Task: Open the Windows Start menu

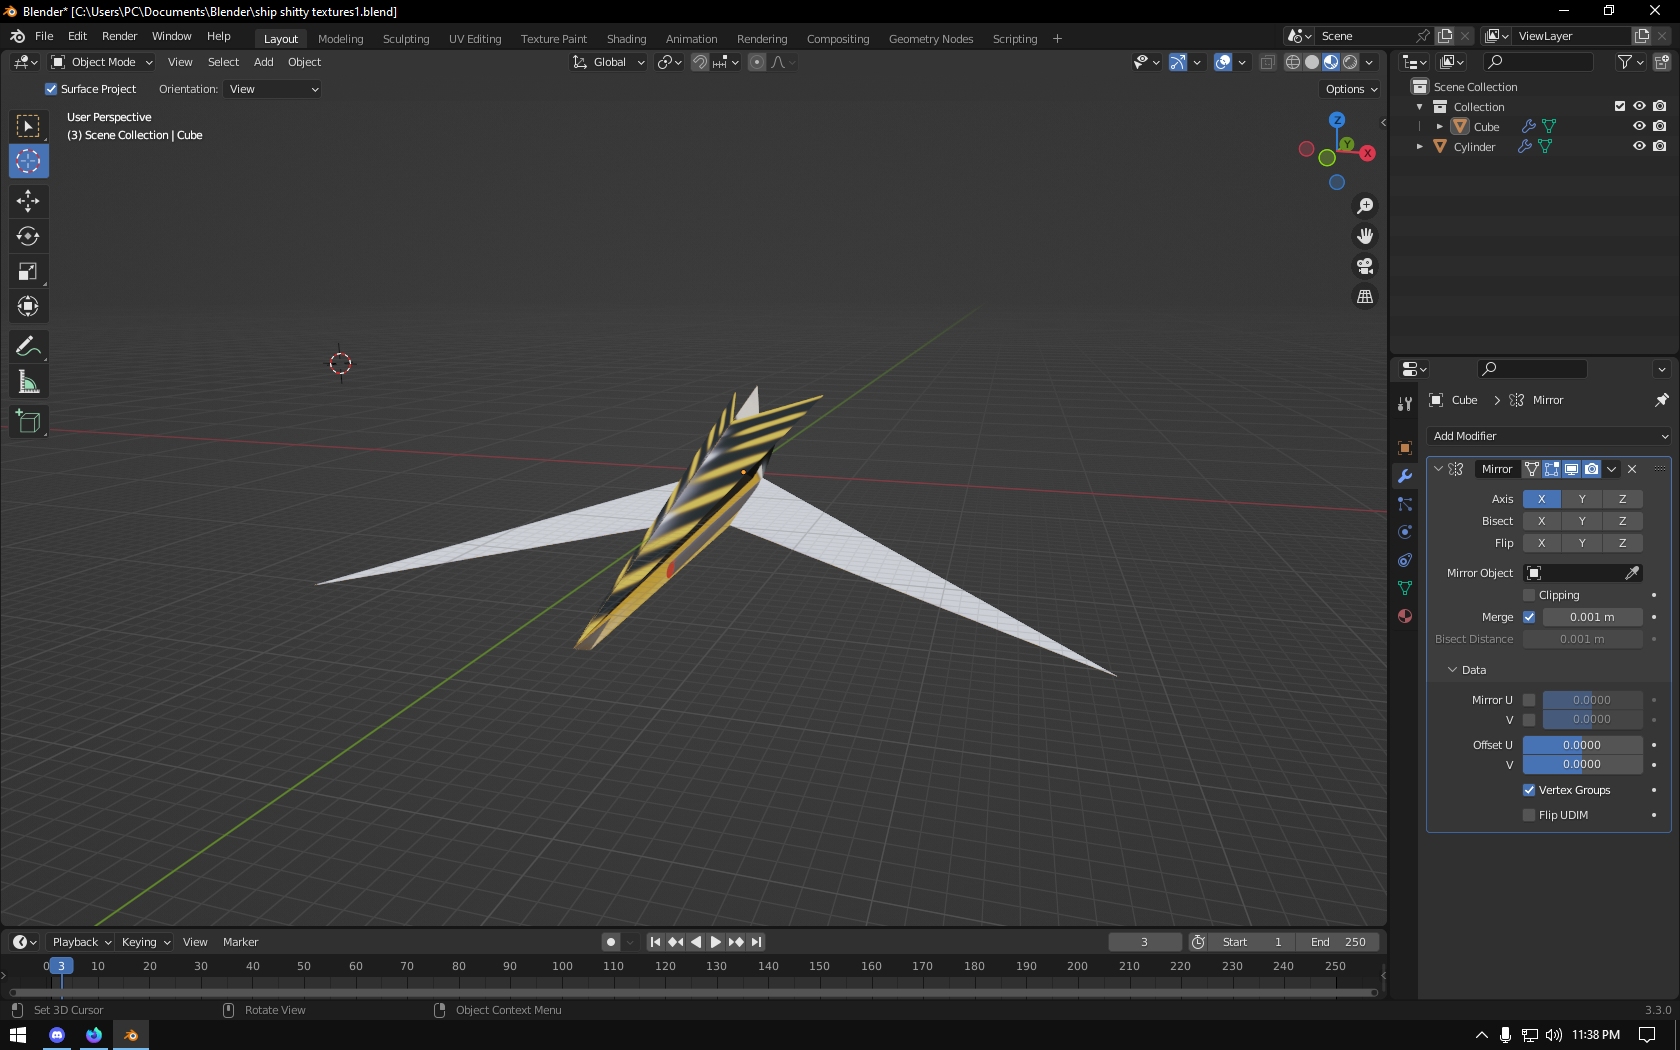Action: (x=18, y=1035)
